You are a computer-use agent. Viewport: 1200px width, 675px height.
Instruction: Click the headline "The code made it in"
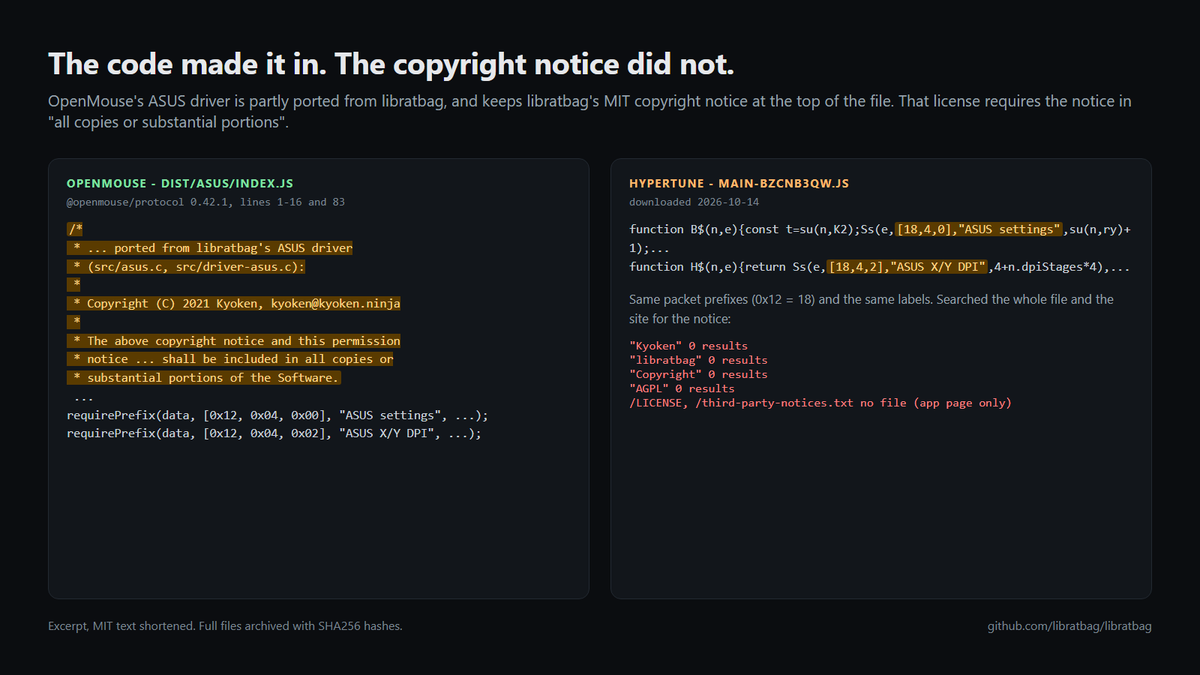click(187, 64)
